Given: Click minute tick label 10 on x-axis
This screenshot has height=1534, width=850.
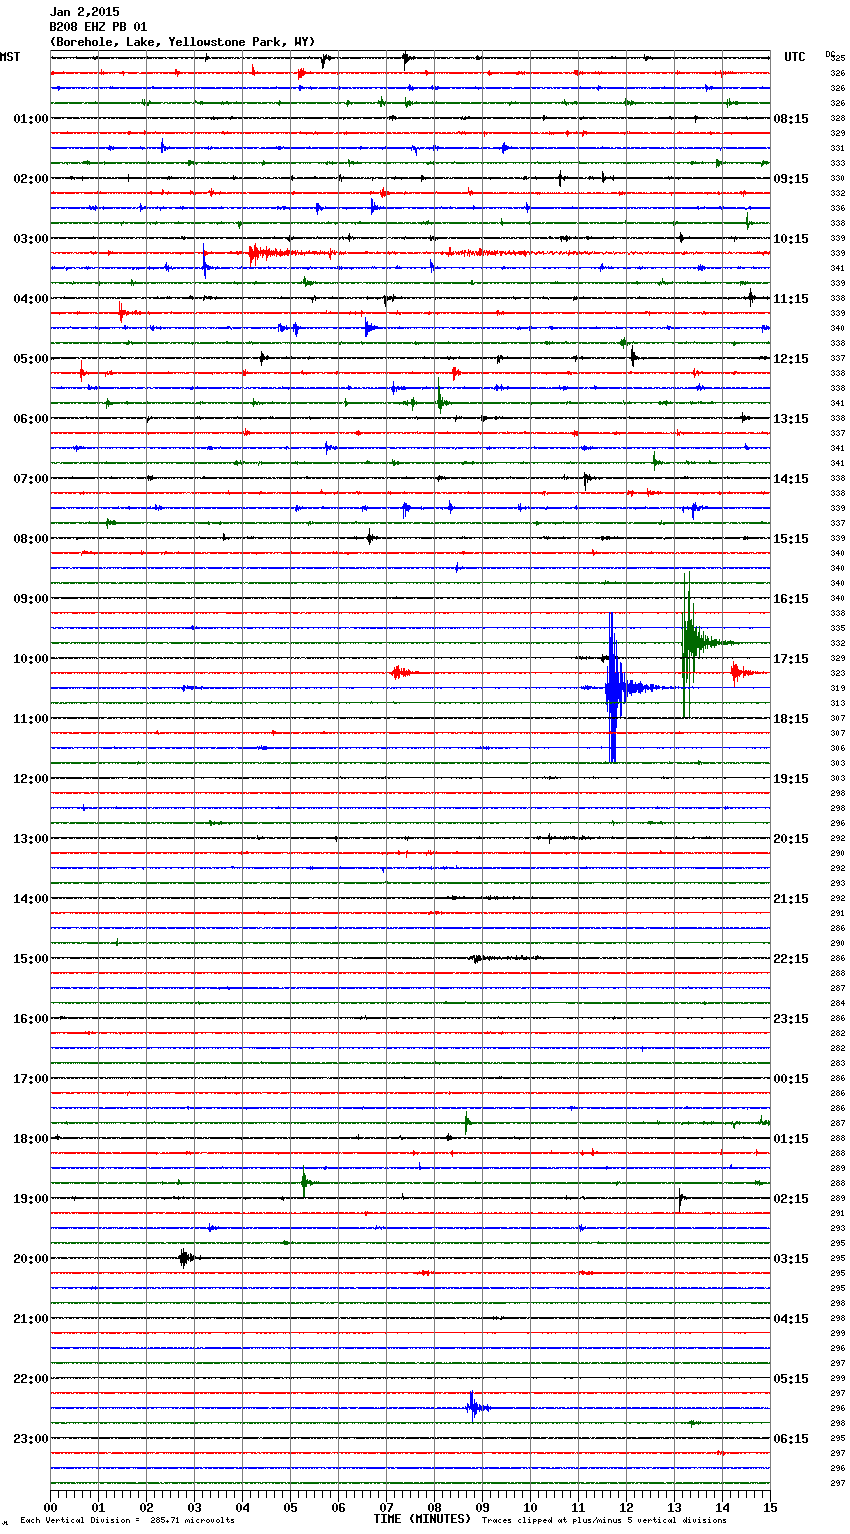Looking at the screenshot, I should pos(530,1508).
